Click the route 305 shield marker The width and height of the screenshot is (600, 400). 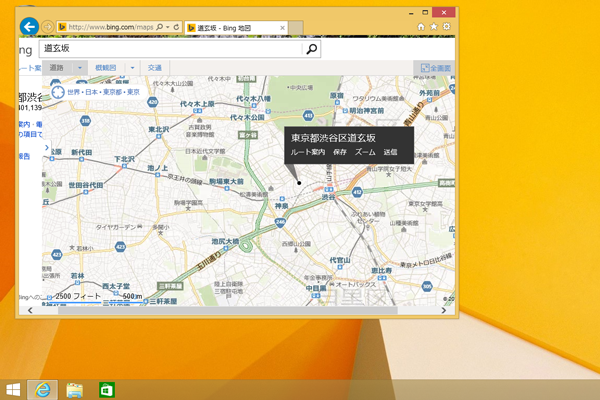pos(427,286)
